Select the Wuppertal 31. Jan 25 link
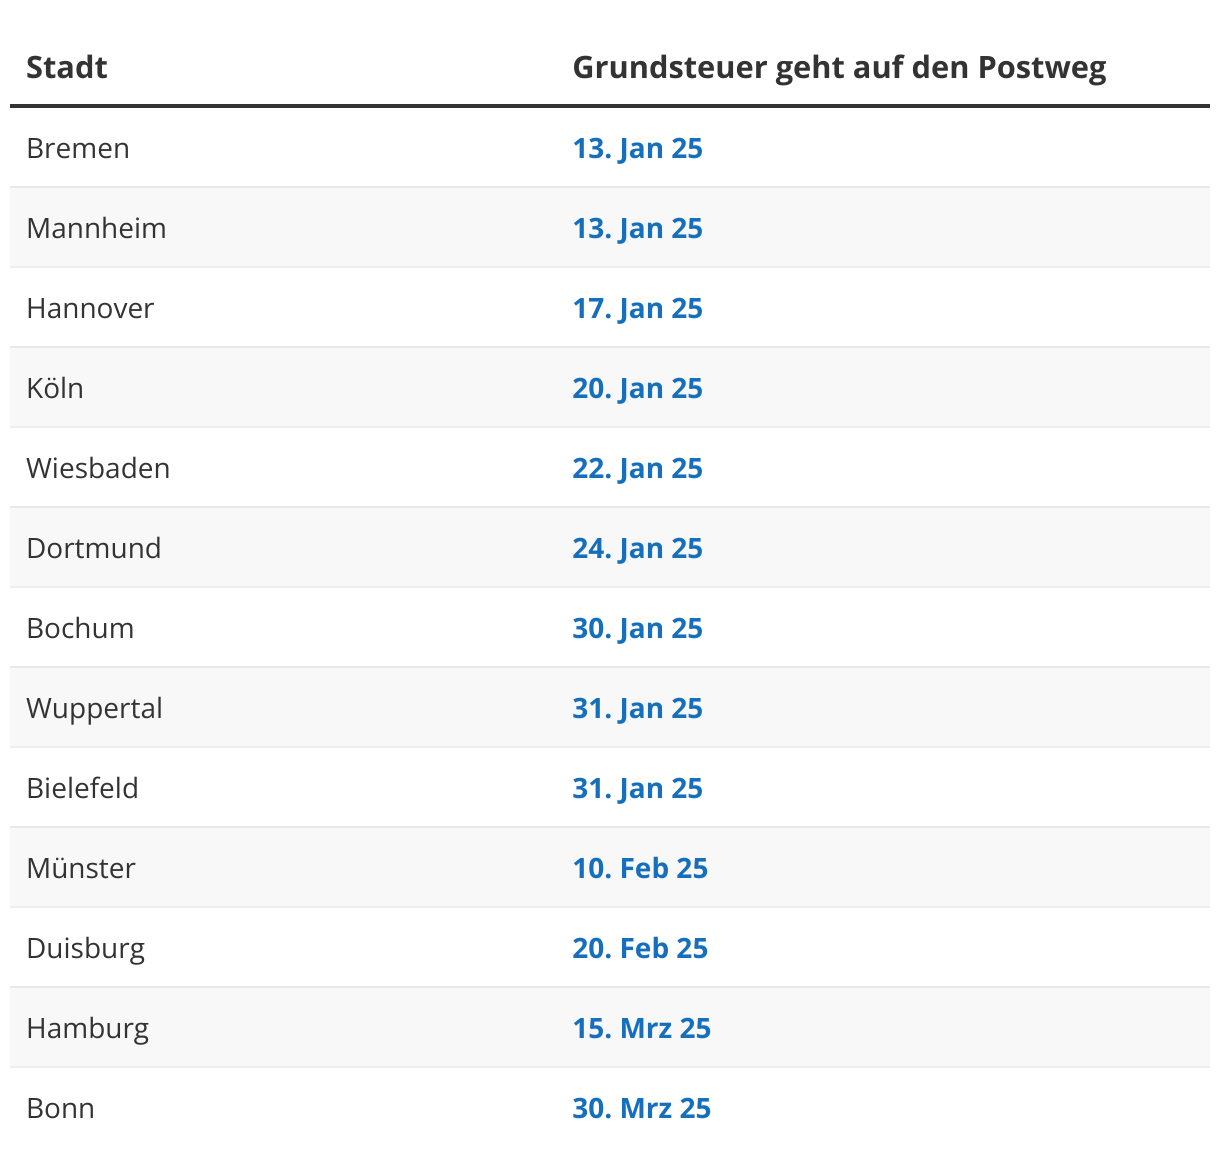 point(637,708)
